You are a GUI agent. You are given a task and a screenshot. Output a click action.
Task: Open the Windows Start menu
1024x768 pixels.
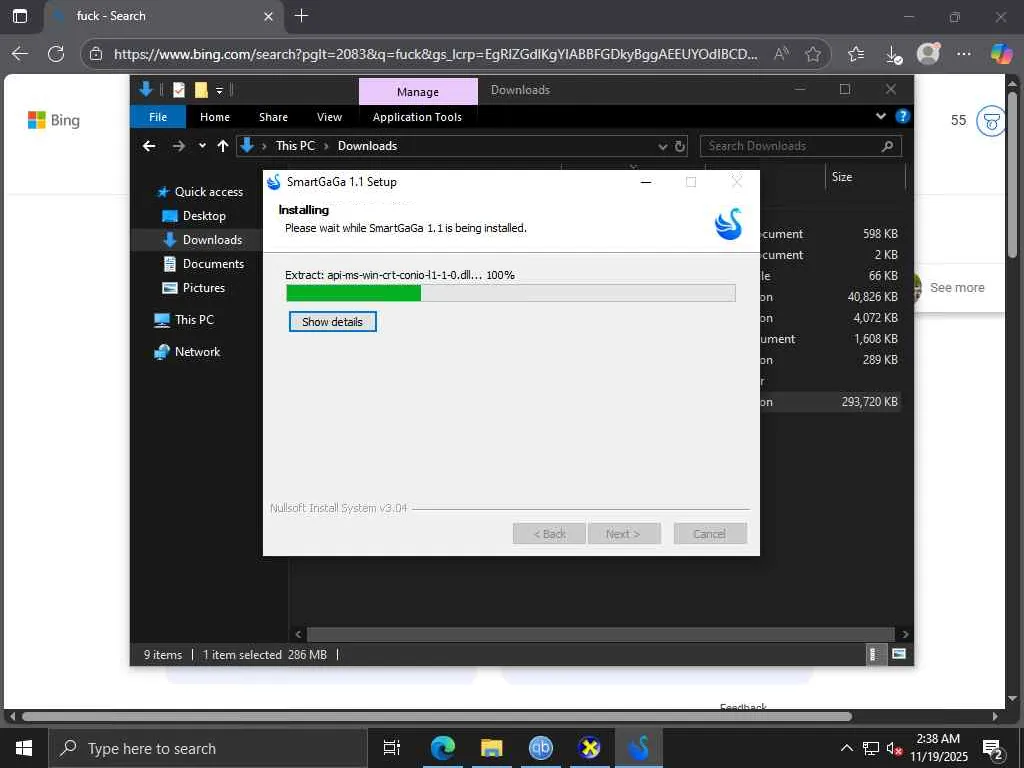point(24,748)
